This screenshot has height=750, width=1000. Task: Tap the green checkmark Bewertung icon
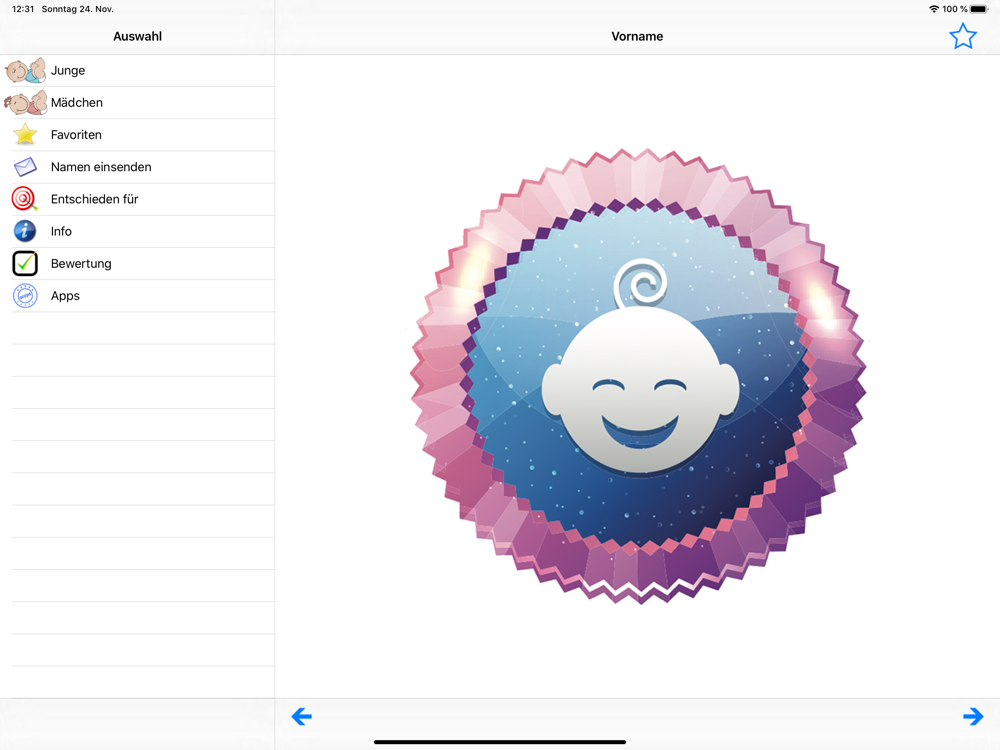25,264
